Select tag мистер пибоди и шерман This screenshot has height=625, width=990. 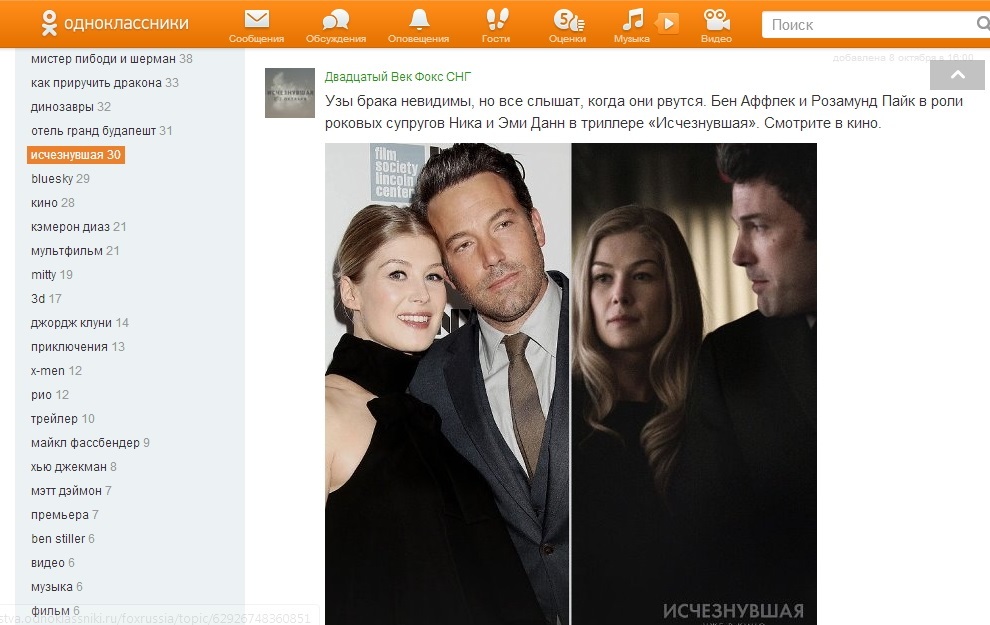tap(112, 59)
